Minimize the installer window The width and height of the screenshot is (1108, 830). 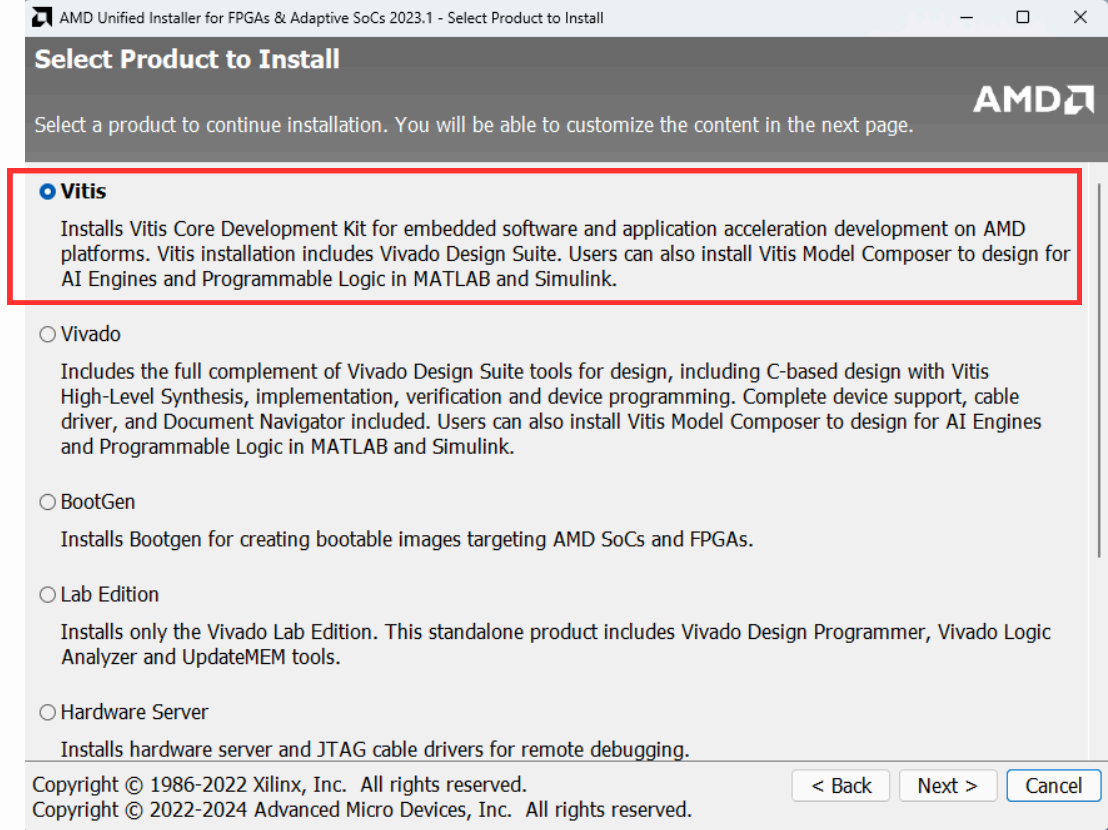click(967, 18)
